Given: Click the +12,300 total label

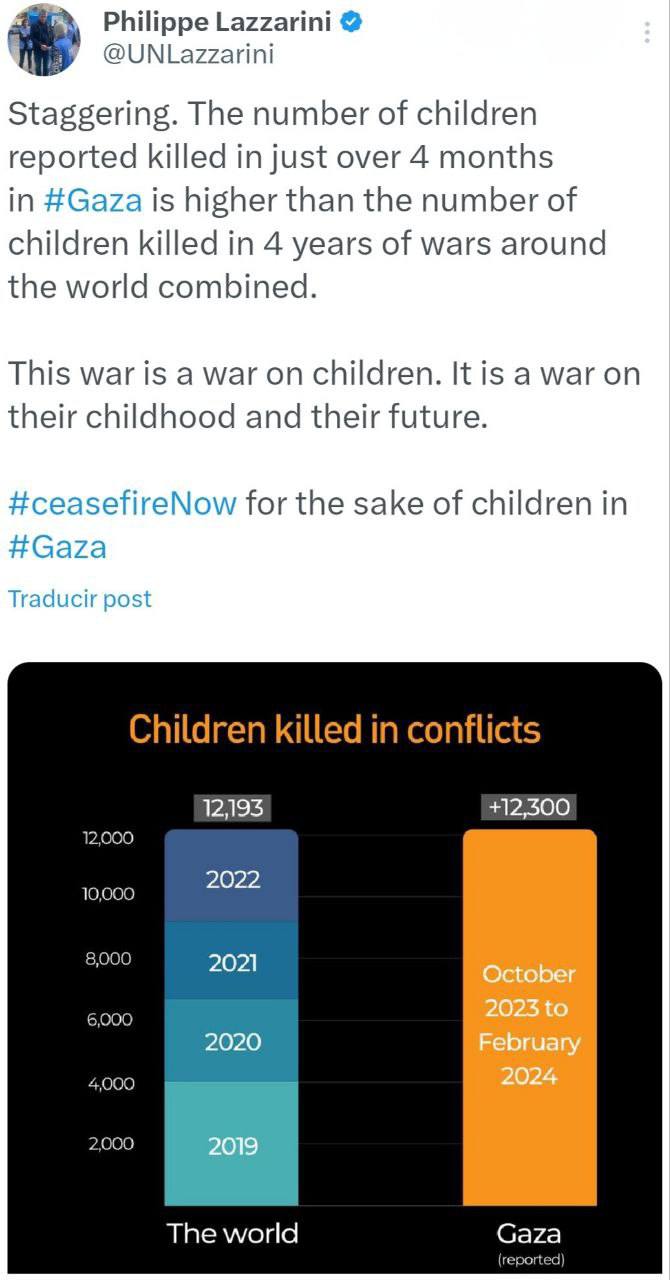Looking at the screenshot, I should [x=530, y=808].
